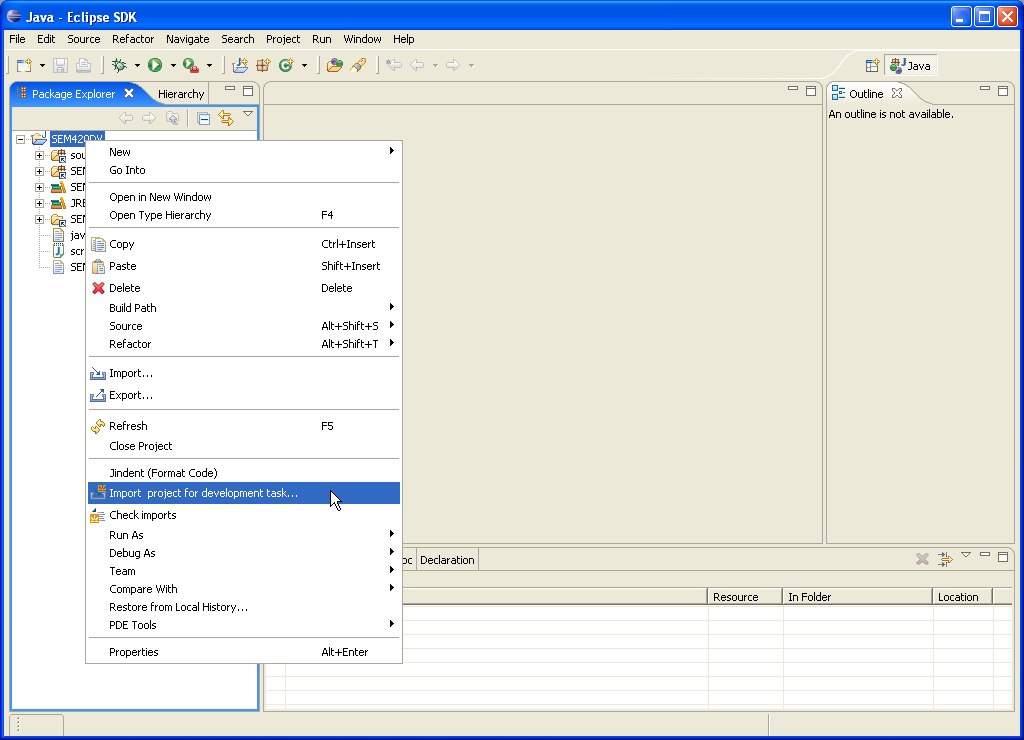Click the Resource column header
1024x740 pixels.
pyautogui.click(x=735, y=597)
